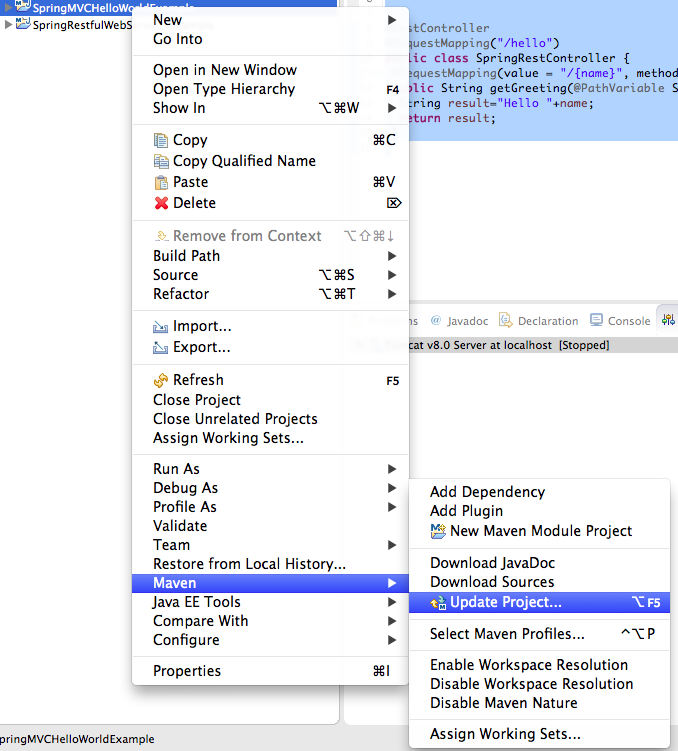The width and height of the screenshot is (678, 751).
Task: Choose Select Maven Profiles
Action: (x=539, y=634)
